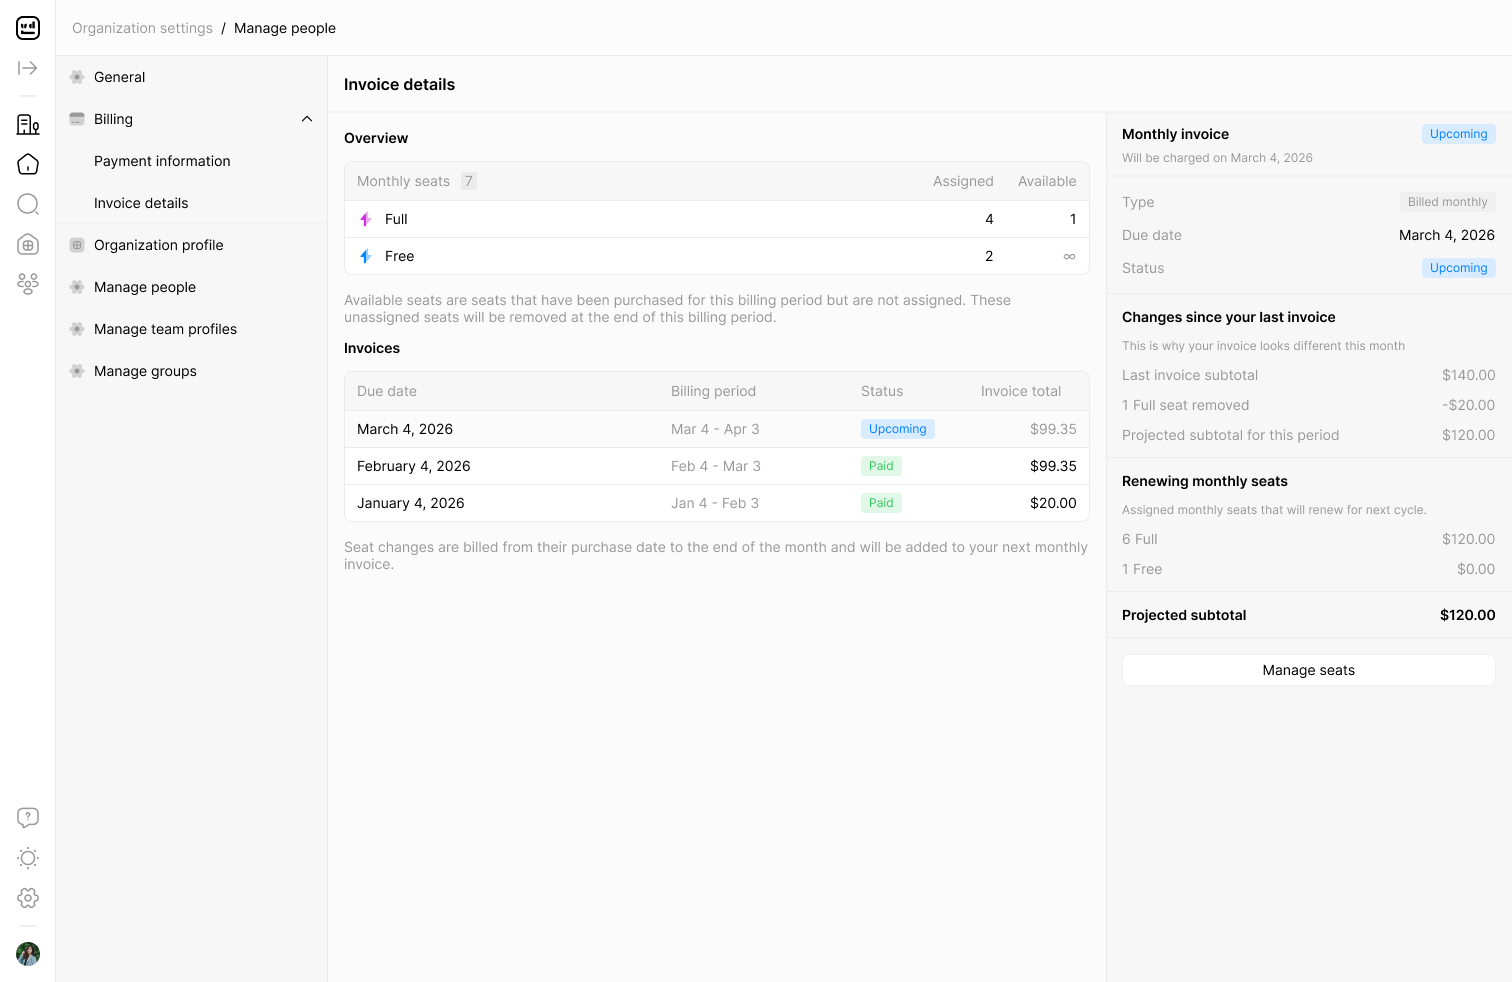This screenshot has width=1512, height=982.
Task: Collapse the Billing section chevron
Action: pos(307,119)
